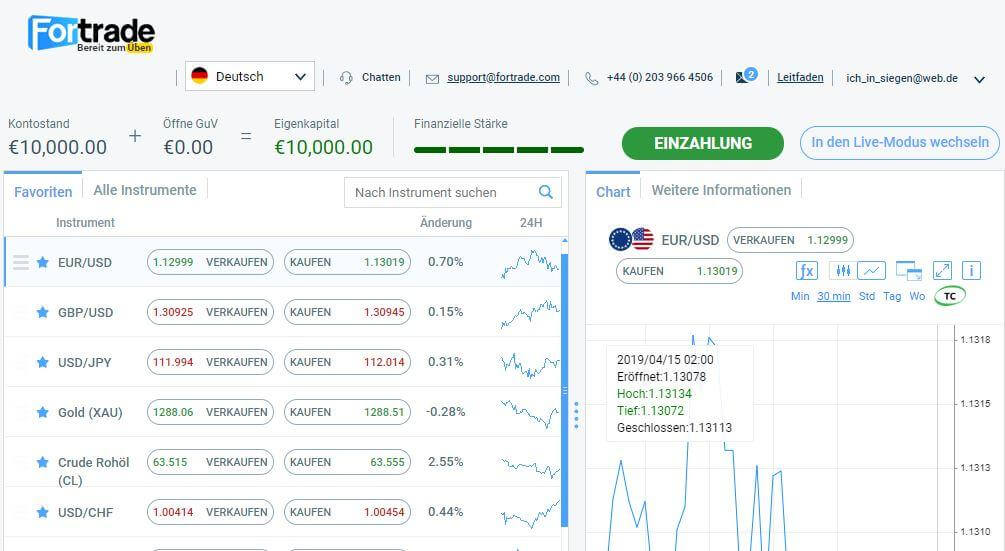Screen dimensions: 1005x551
Task: Select the Min timeframe
Action: [x=800, y=296]
